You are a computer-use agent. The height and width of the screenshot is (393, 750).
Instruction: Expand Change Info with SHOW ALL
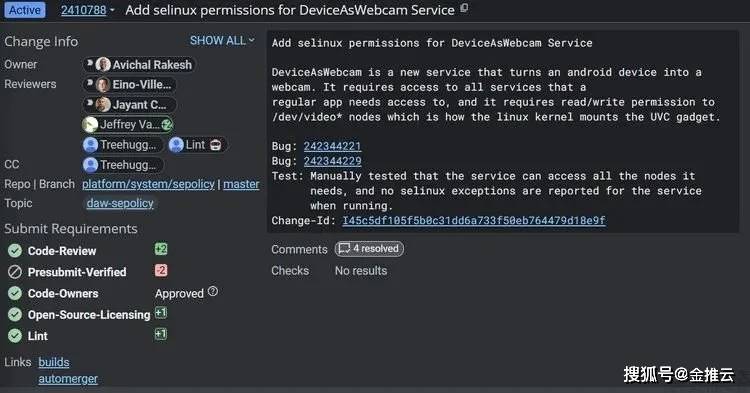[222, 41]
